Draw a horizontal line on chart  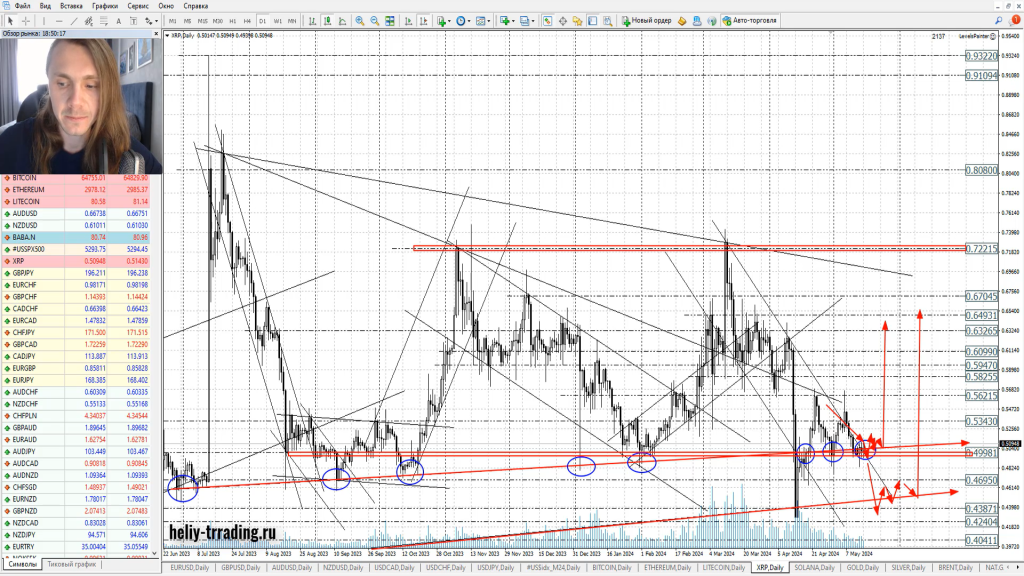point(61,20)
